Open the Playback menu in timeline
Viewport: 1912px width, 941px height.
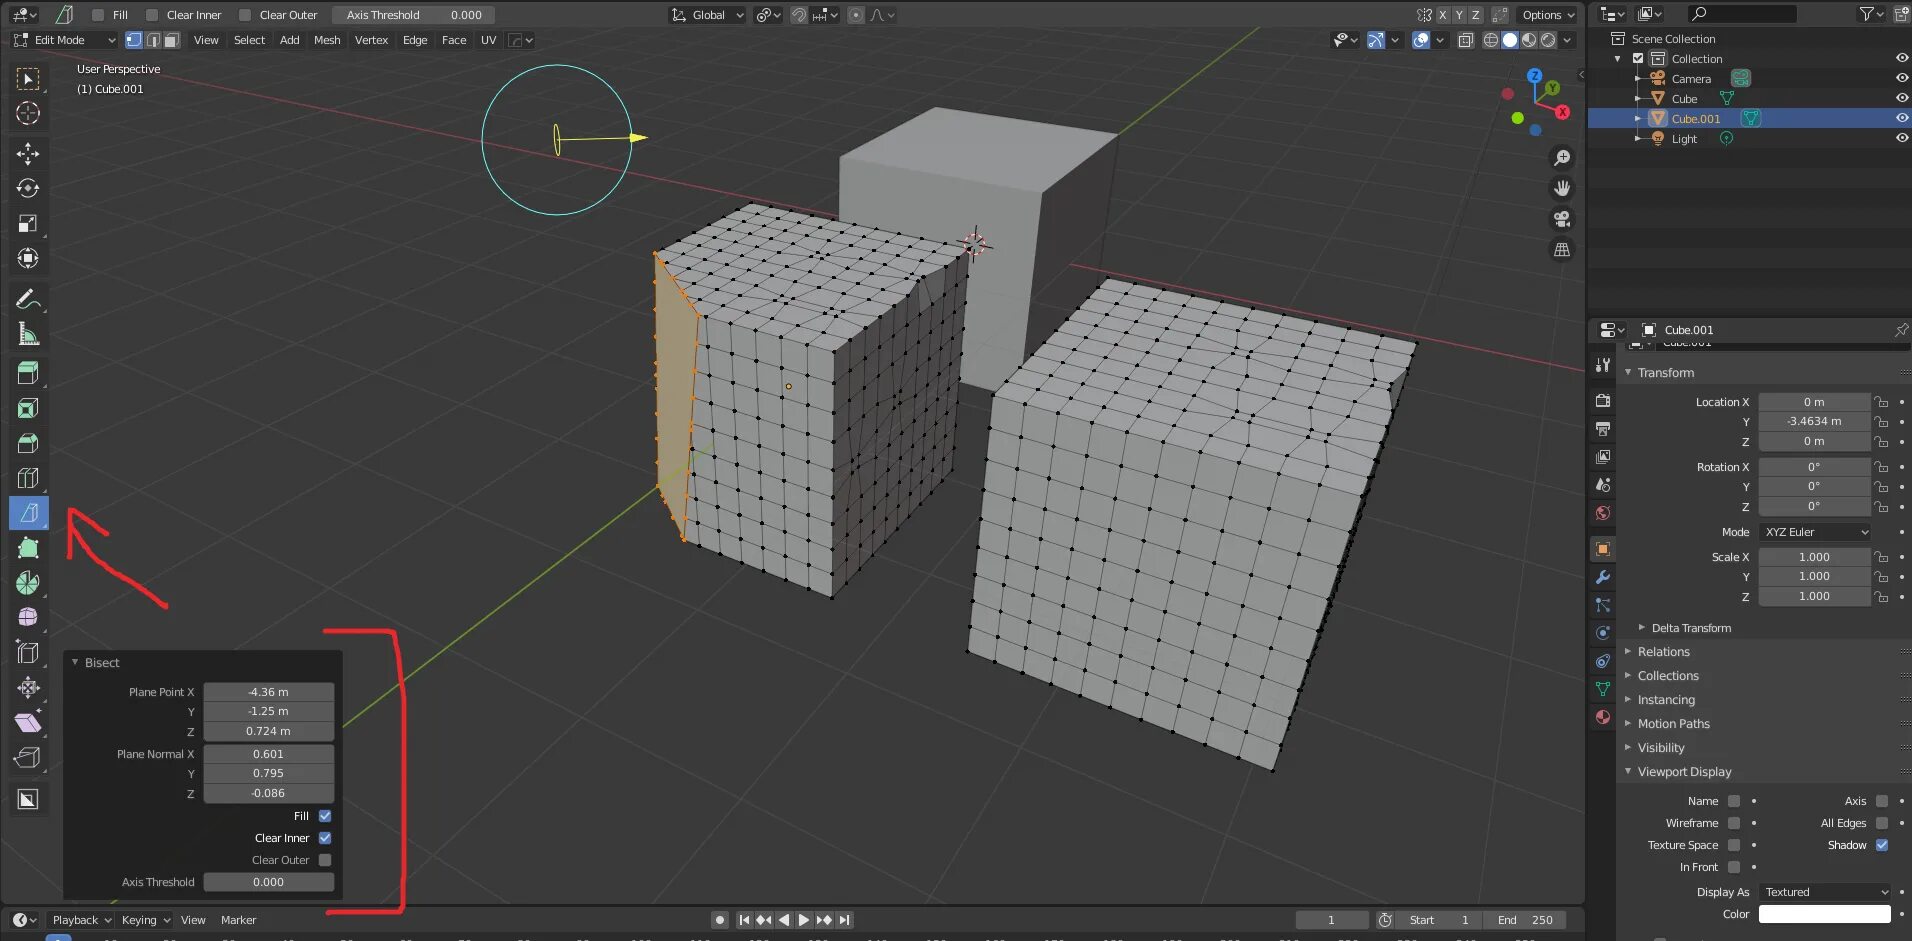tap(81, 920)
